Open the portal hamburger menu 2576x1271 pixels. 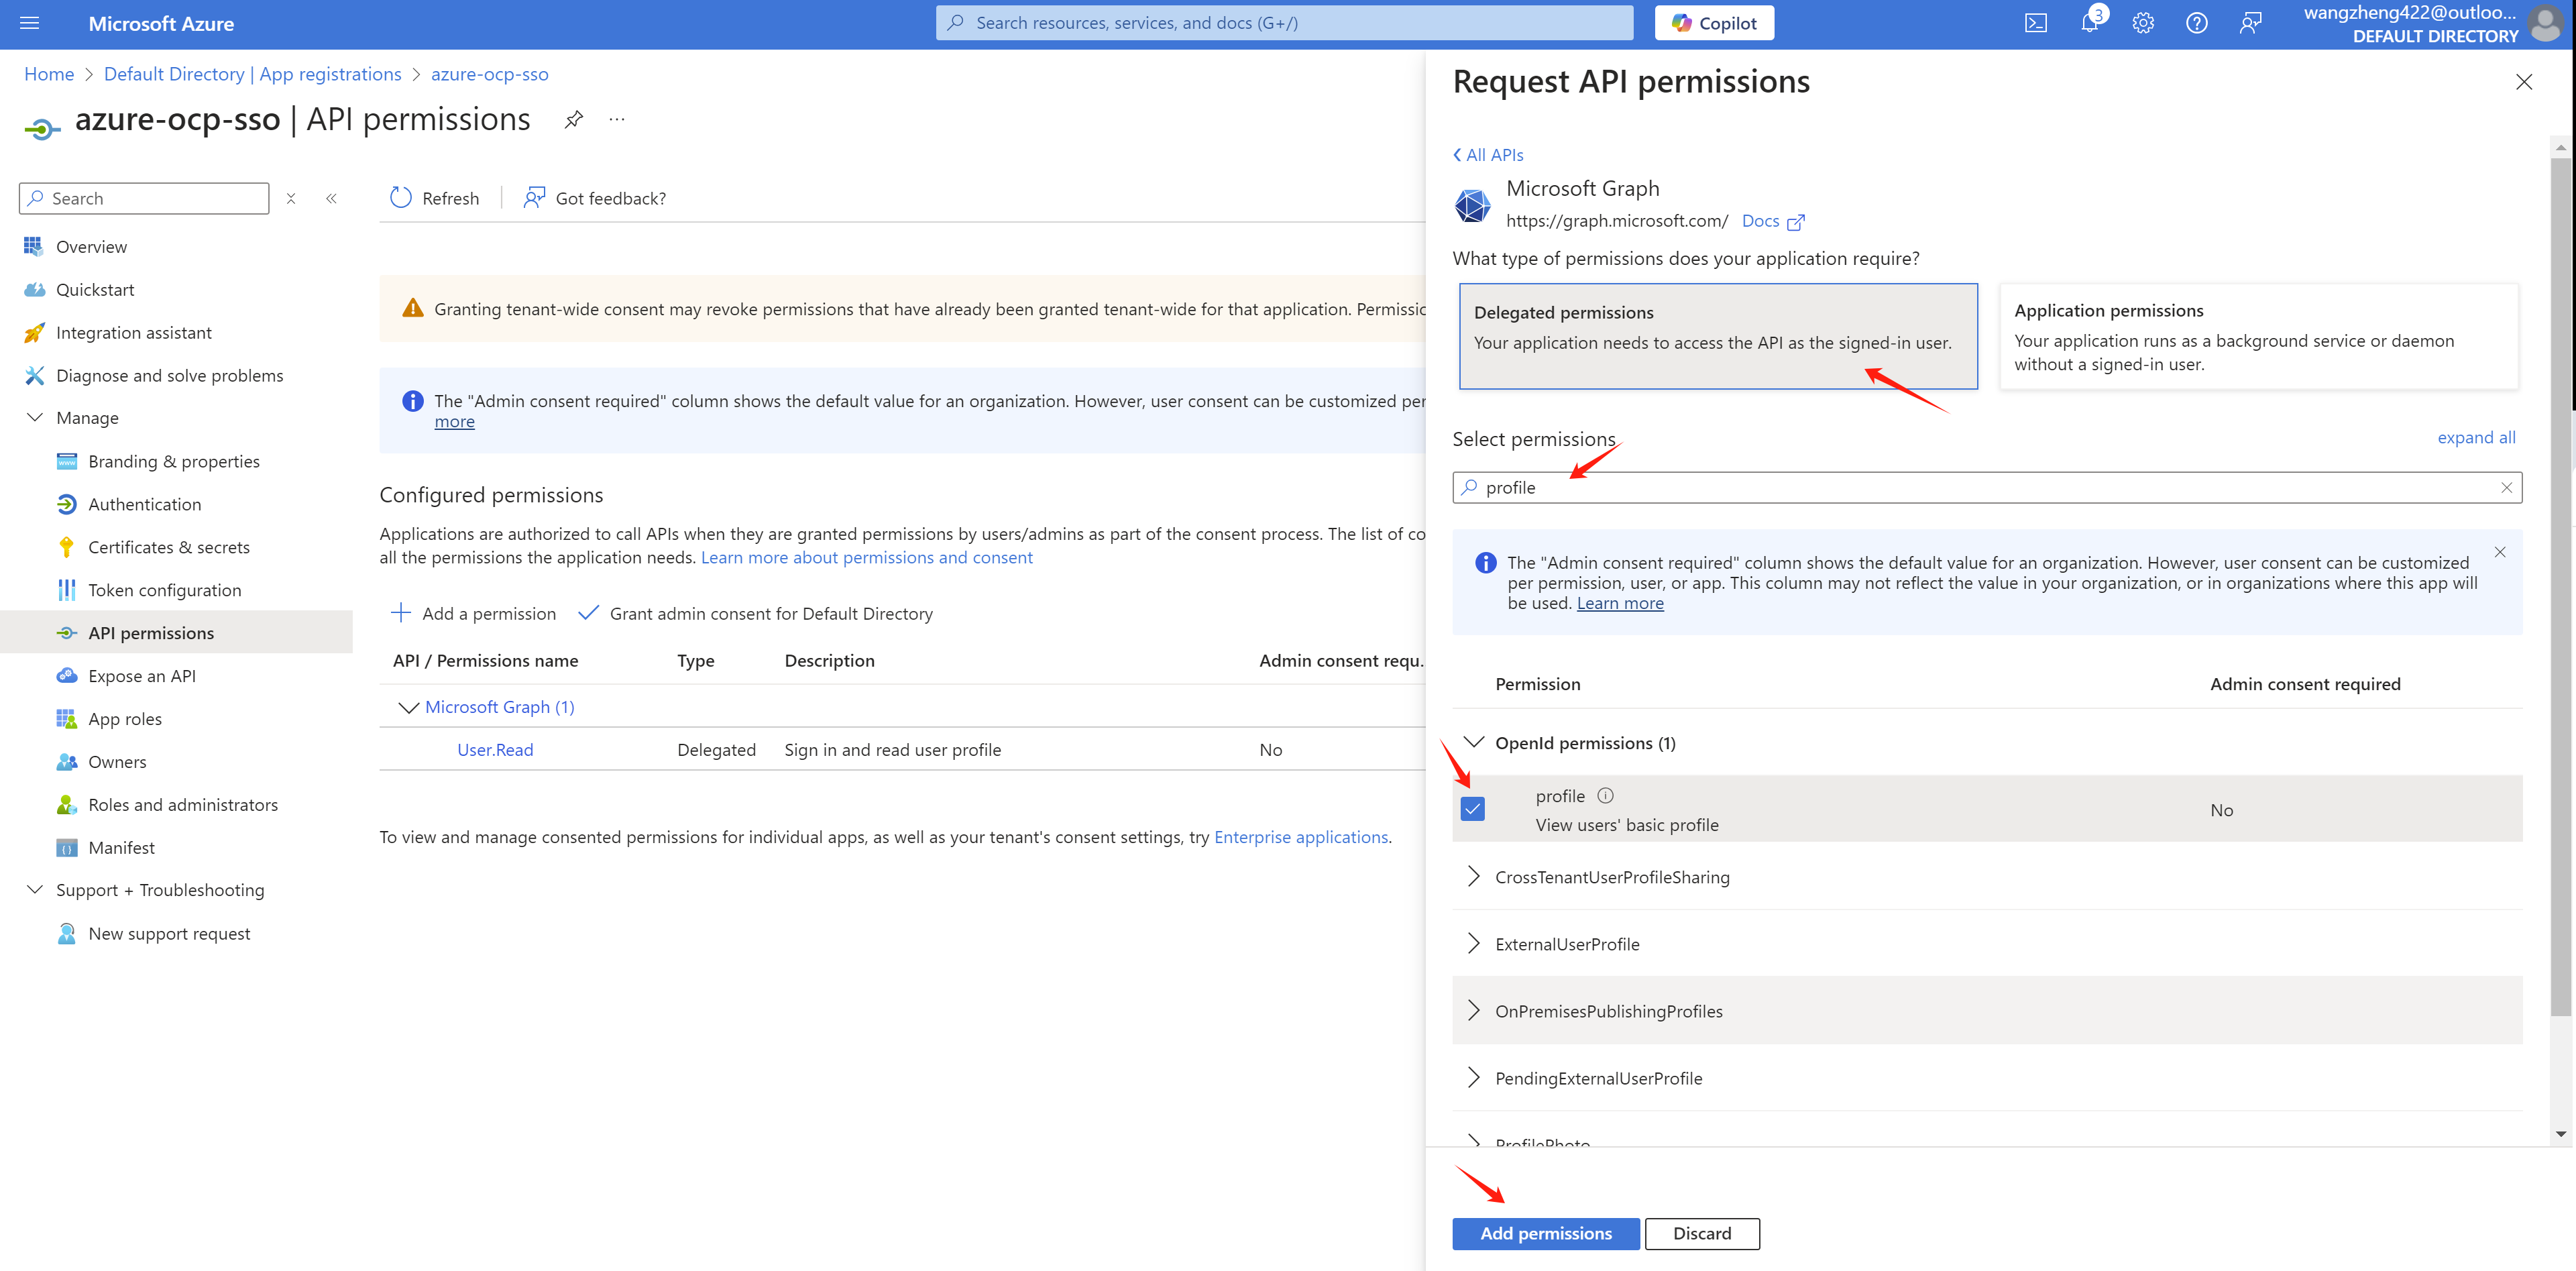(29, 23)
